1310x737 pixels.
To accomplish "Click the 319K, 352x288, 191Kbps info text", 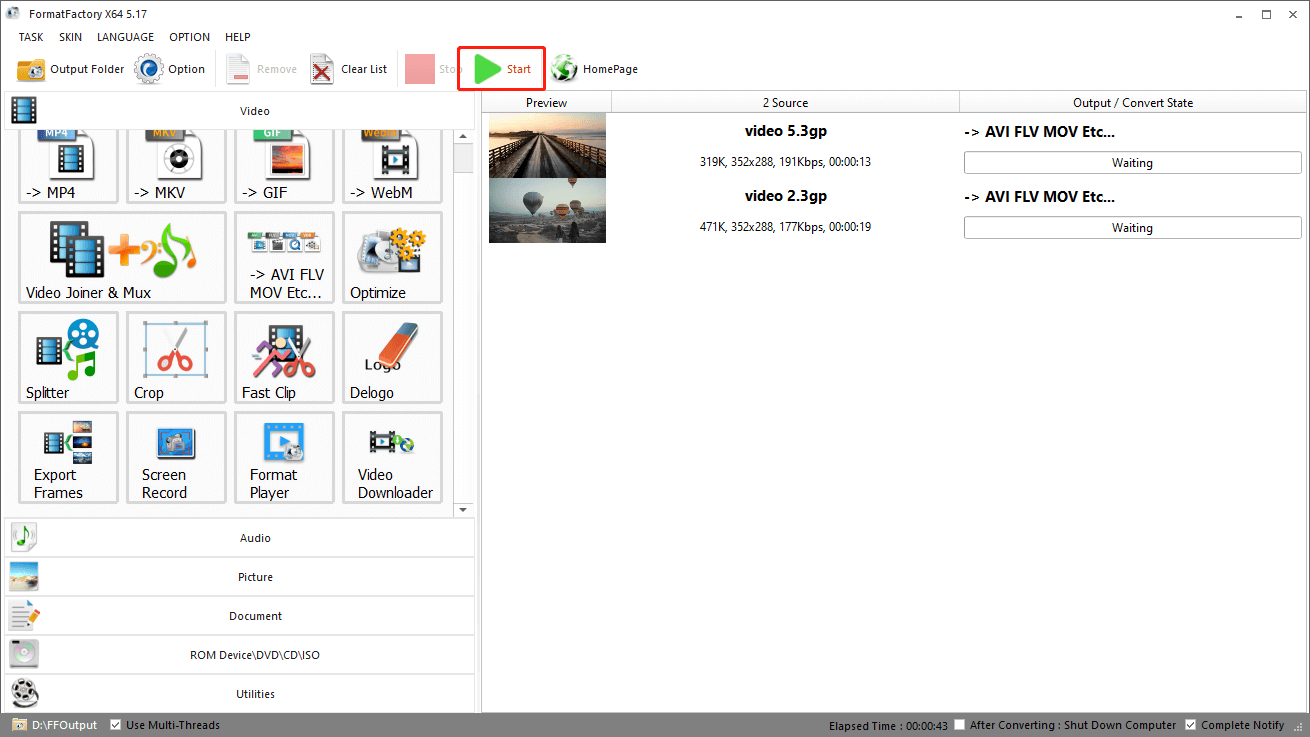I will (785, 162).
